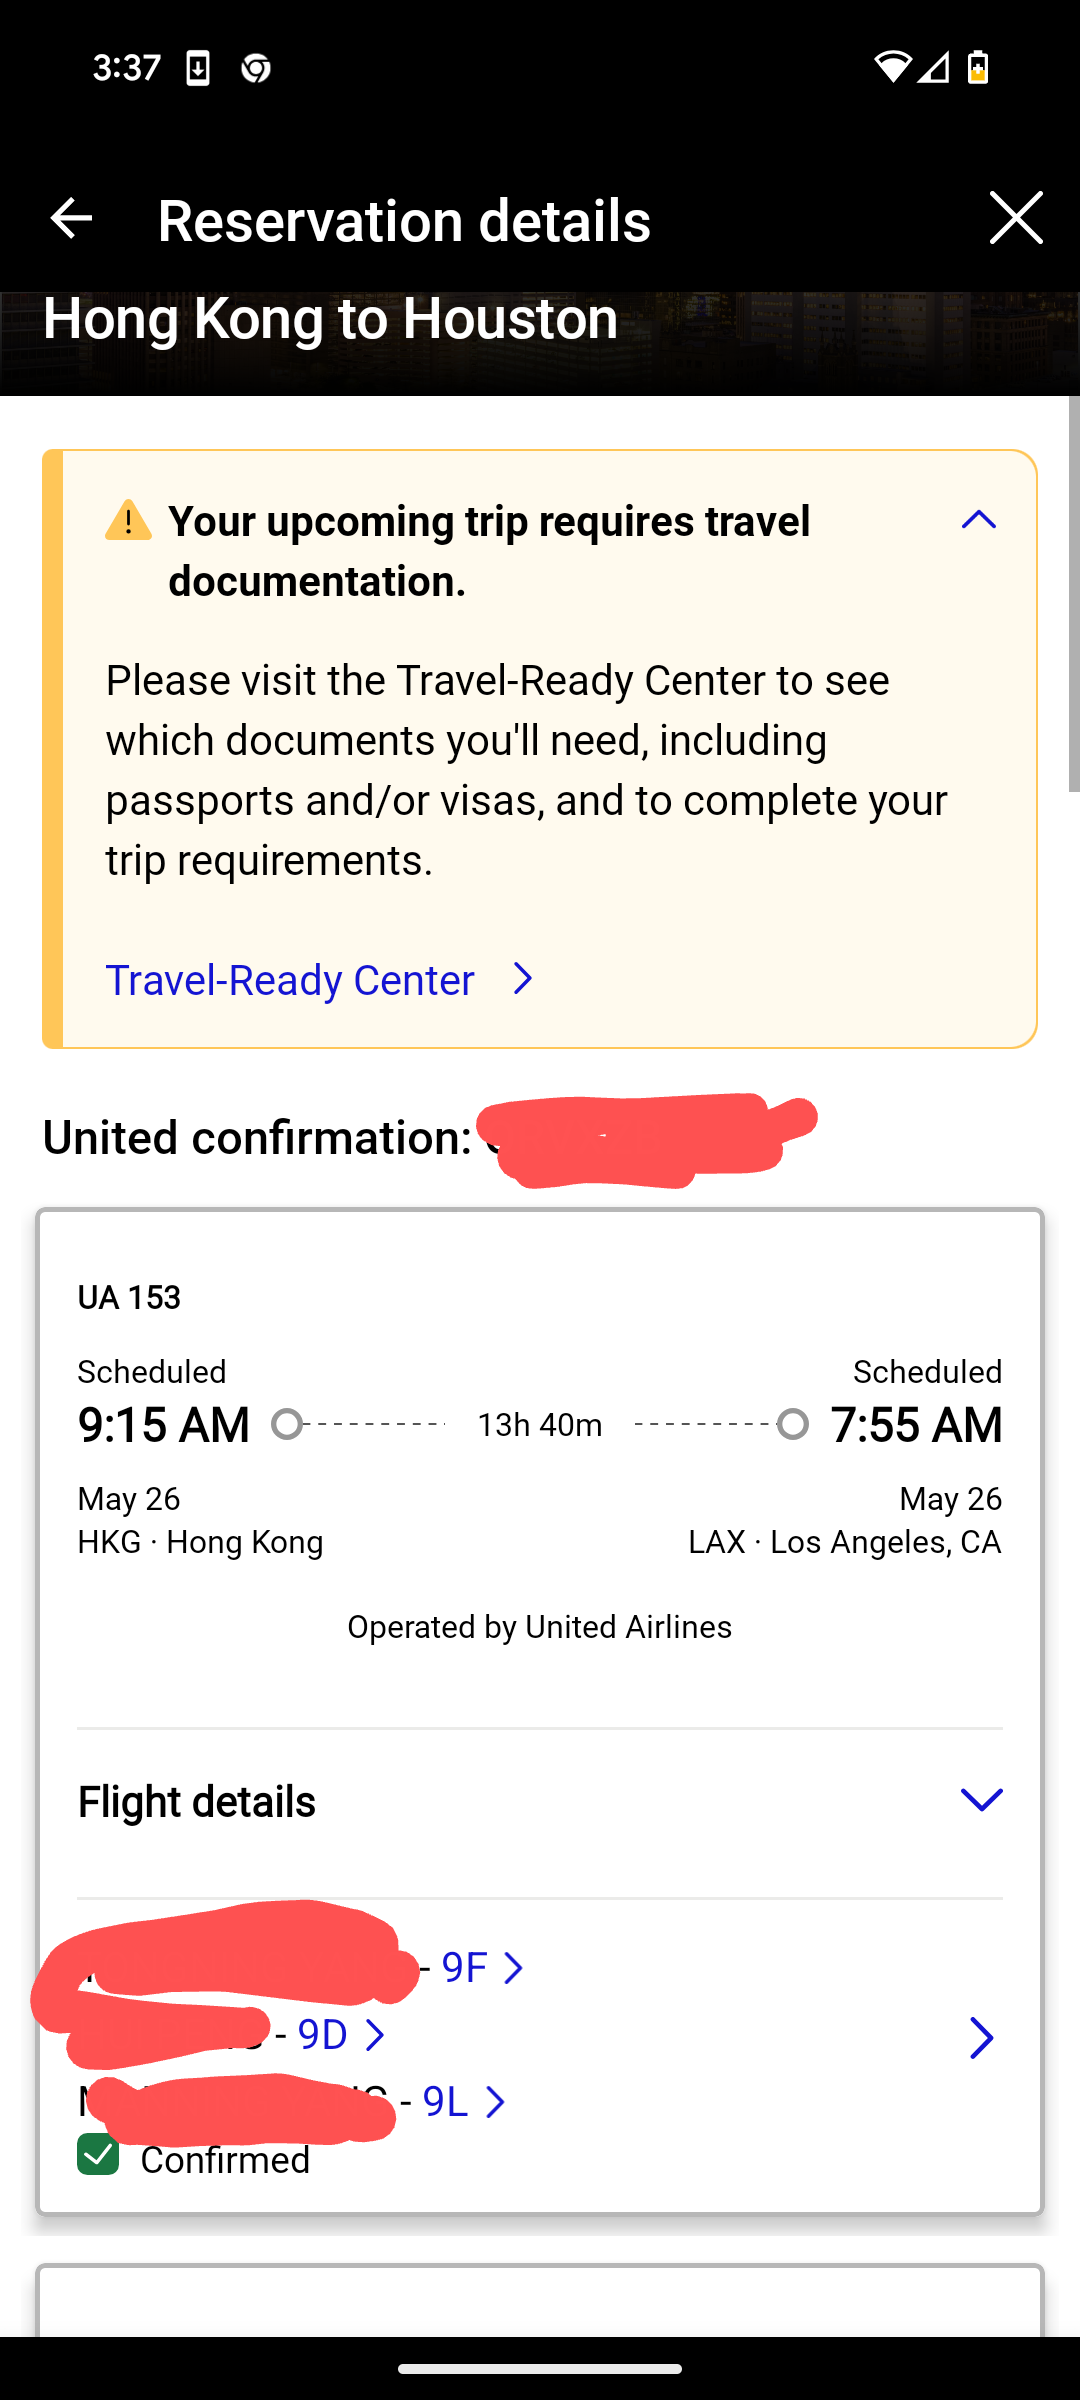Expand the Flight details section

980,1800
